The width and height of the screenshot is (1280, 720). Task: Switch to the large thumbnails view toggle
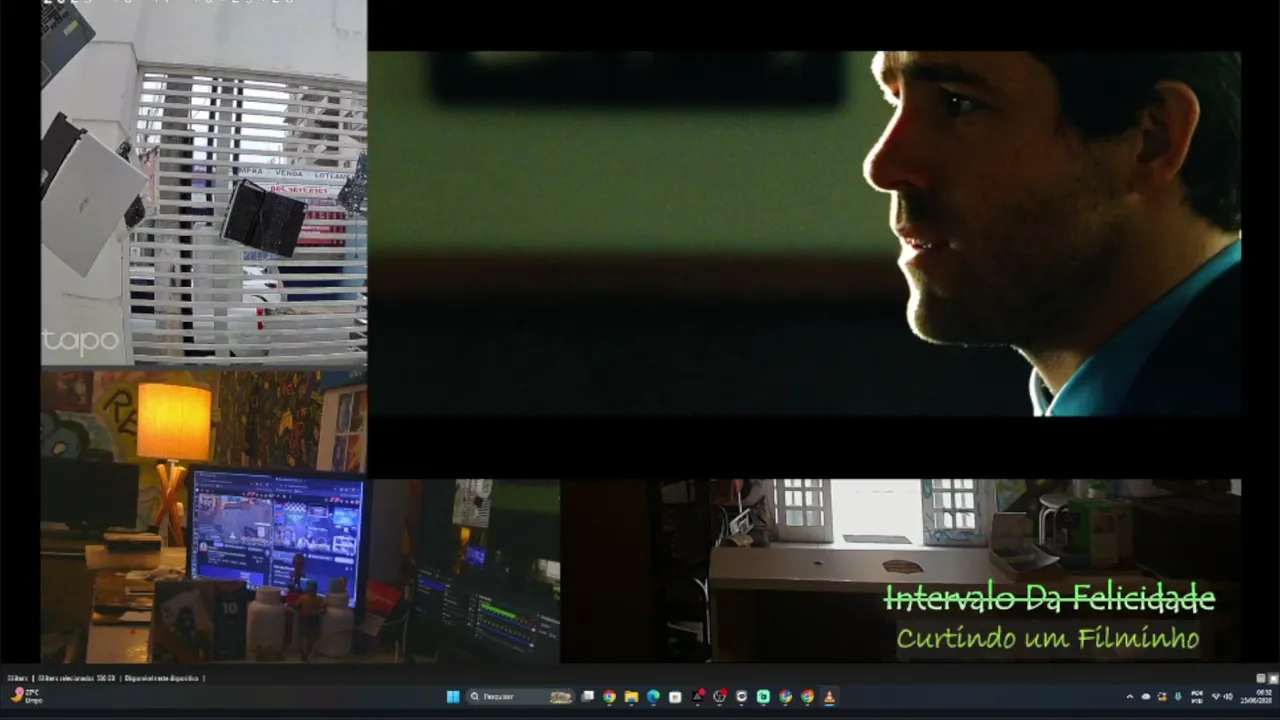(1273, 678)
